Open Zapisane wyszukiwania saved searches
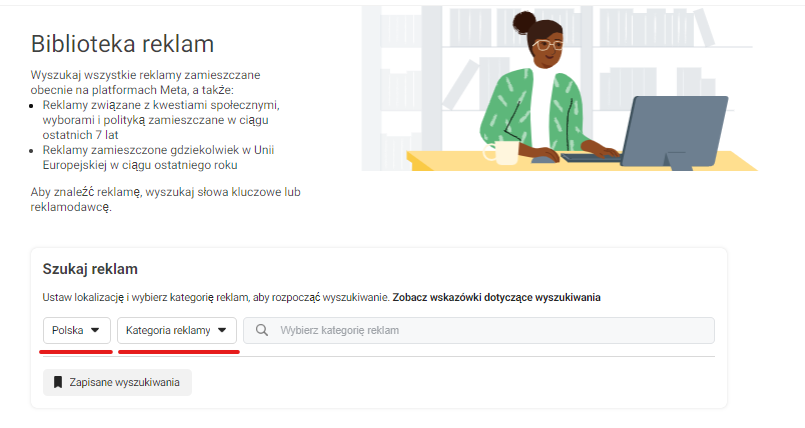 (117, 382)
